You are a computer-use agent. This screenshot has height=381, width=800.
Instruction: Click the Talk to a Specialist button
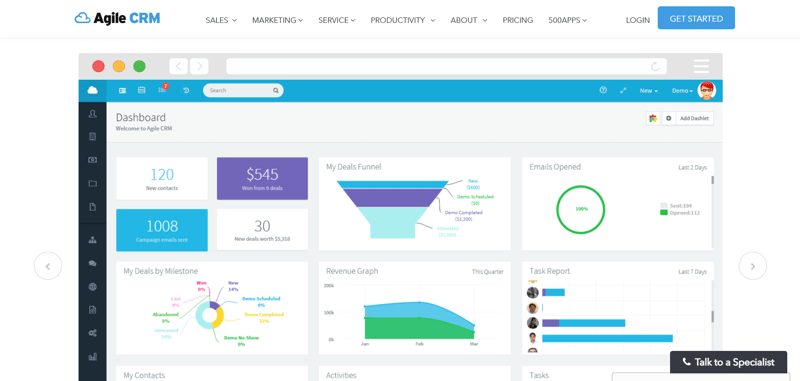click(728, 362)
